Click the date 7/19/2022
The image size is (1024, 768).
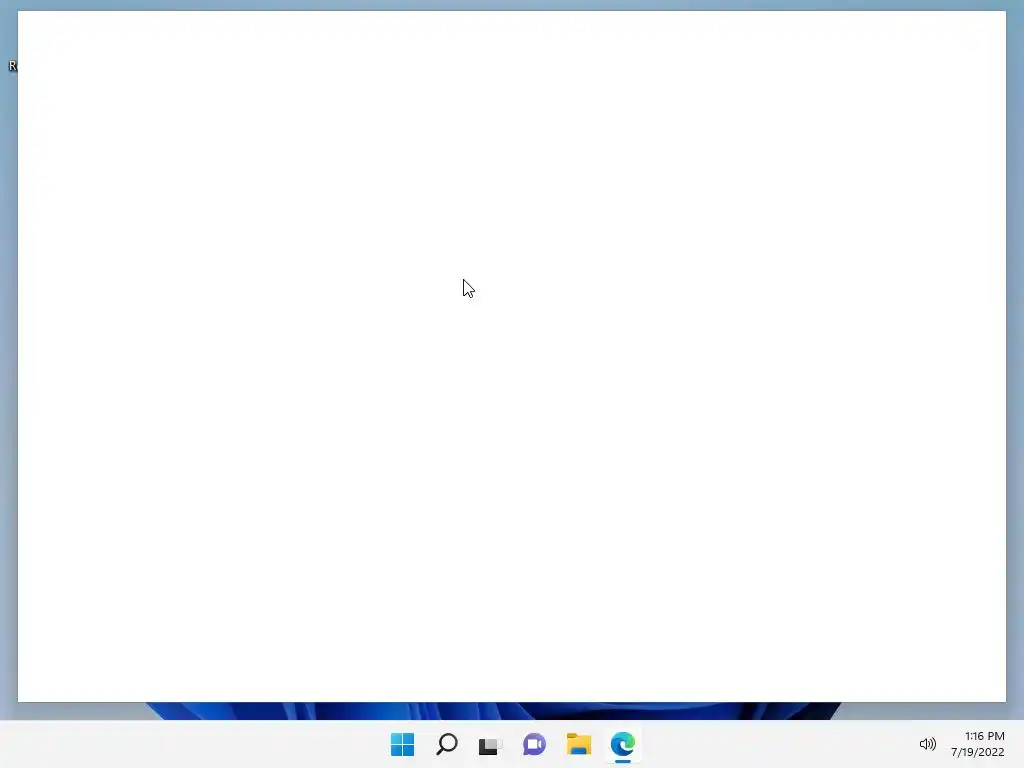tap(978, 752)
